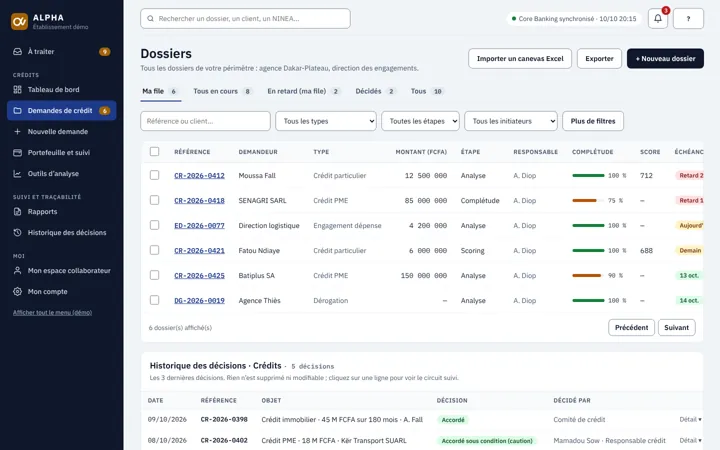Open dossier link CR-2026-0418

pos(199,200)
